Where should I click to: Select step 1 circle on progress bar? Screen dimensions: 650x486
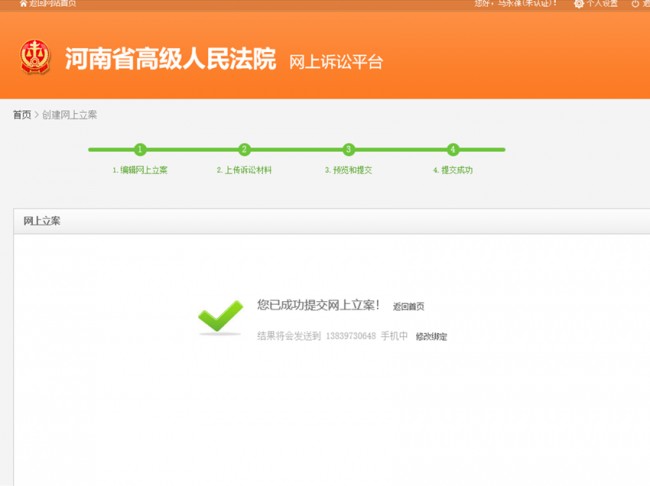[x=140, y=149]
